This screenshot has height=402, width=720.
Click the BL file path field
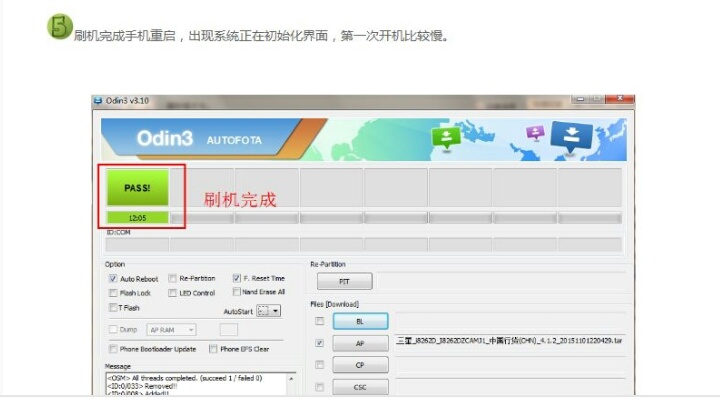click(x=510, y=321)
